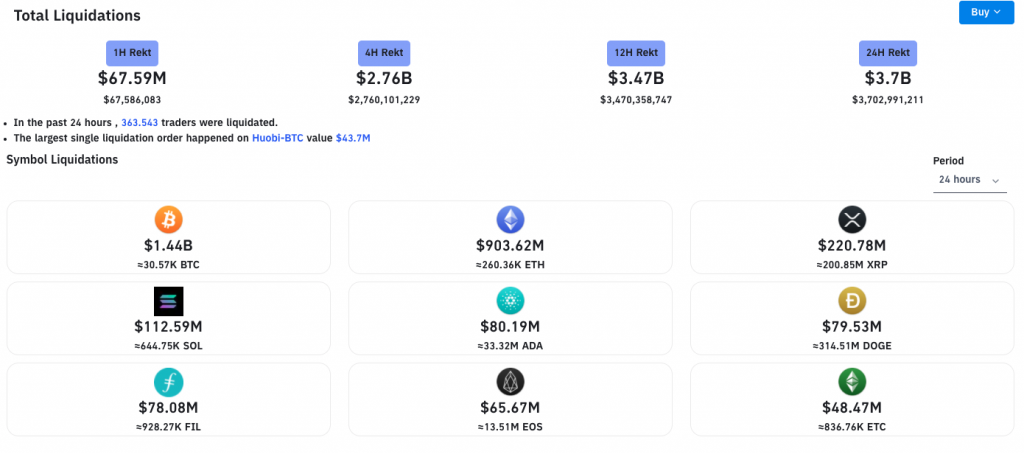Image resolution: width=1024 pixels, height=454 pixels.
Task: Open the Huobi-BTC link
Action: coord(277,138)
